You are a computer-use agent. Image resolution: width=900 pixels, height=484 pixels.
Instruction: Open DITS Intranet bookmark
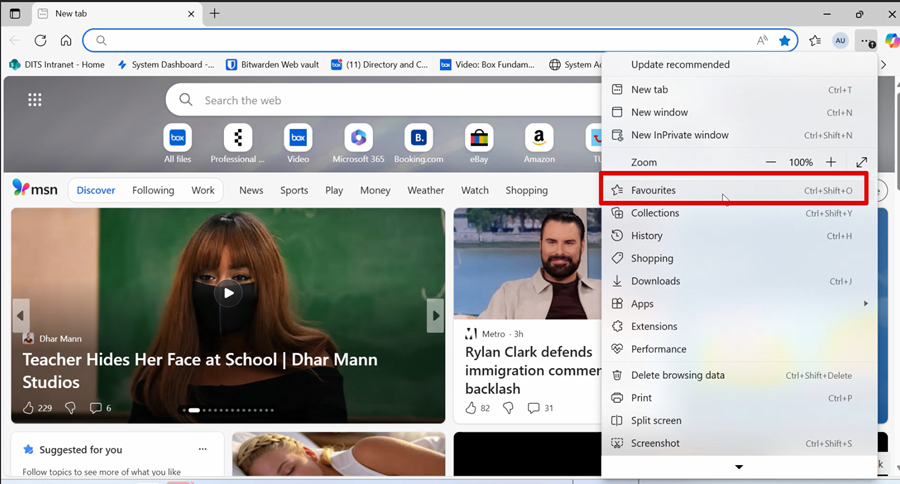[x=57, y=65]
